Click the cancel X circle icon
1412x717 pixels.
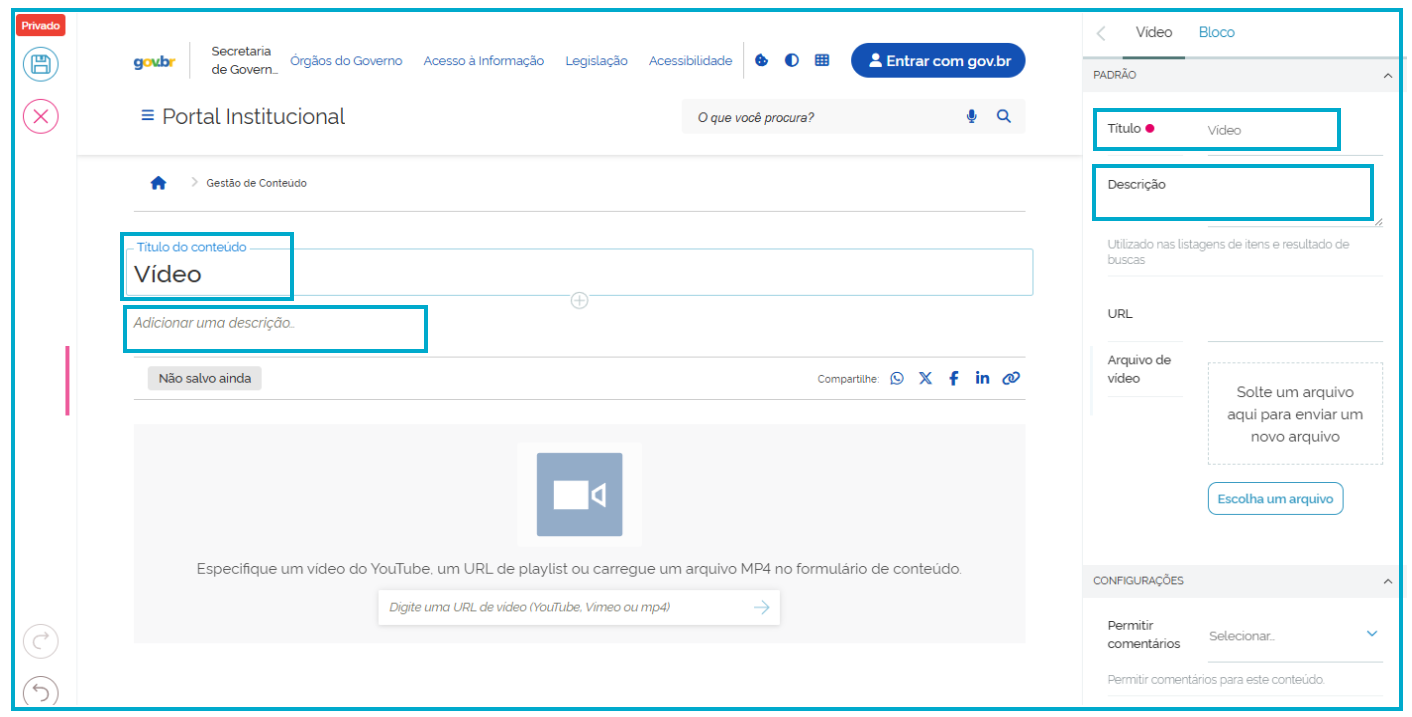click(x=41, y=117)
